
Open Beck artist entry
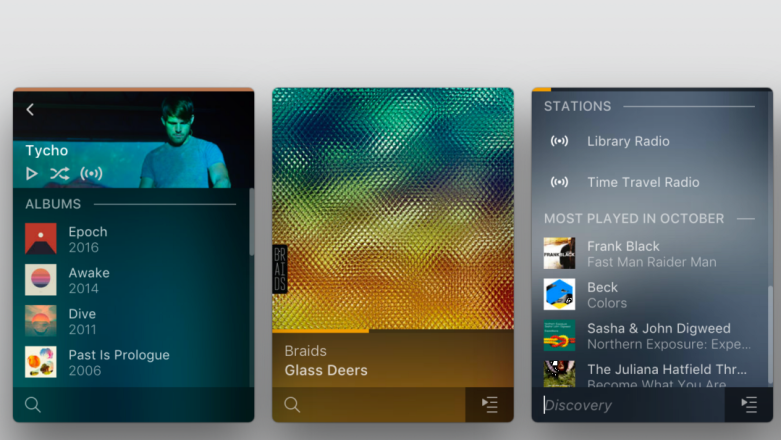tap(602, 287)
